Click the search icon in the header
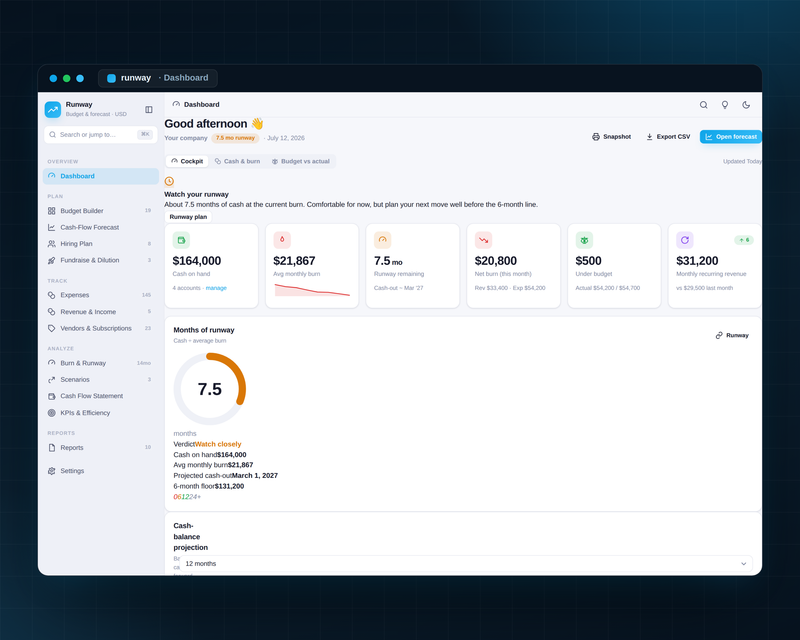Screen dimensions: 800x640 [x=704, y=105]
